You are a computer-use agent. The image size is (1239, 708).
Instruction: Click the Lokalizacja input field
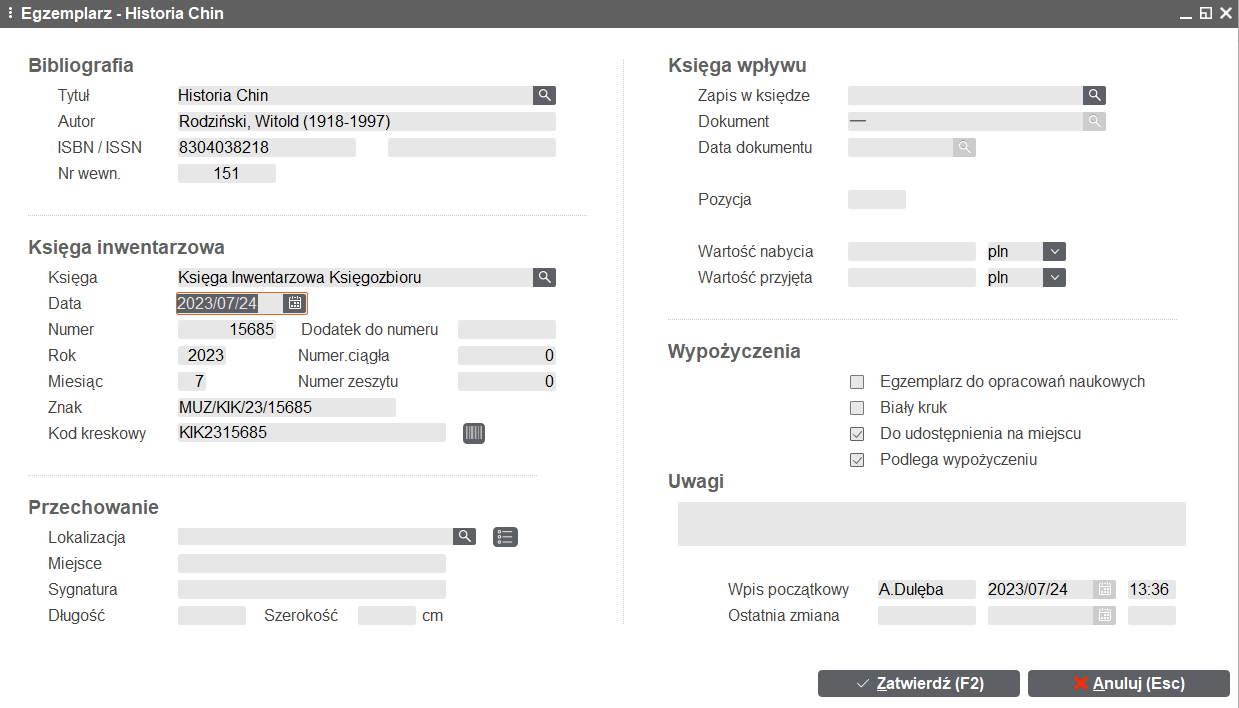(315, 537)
